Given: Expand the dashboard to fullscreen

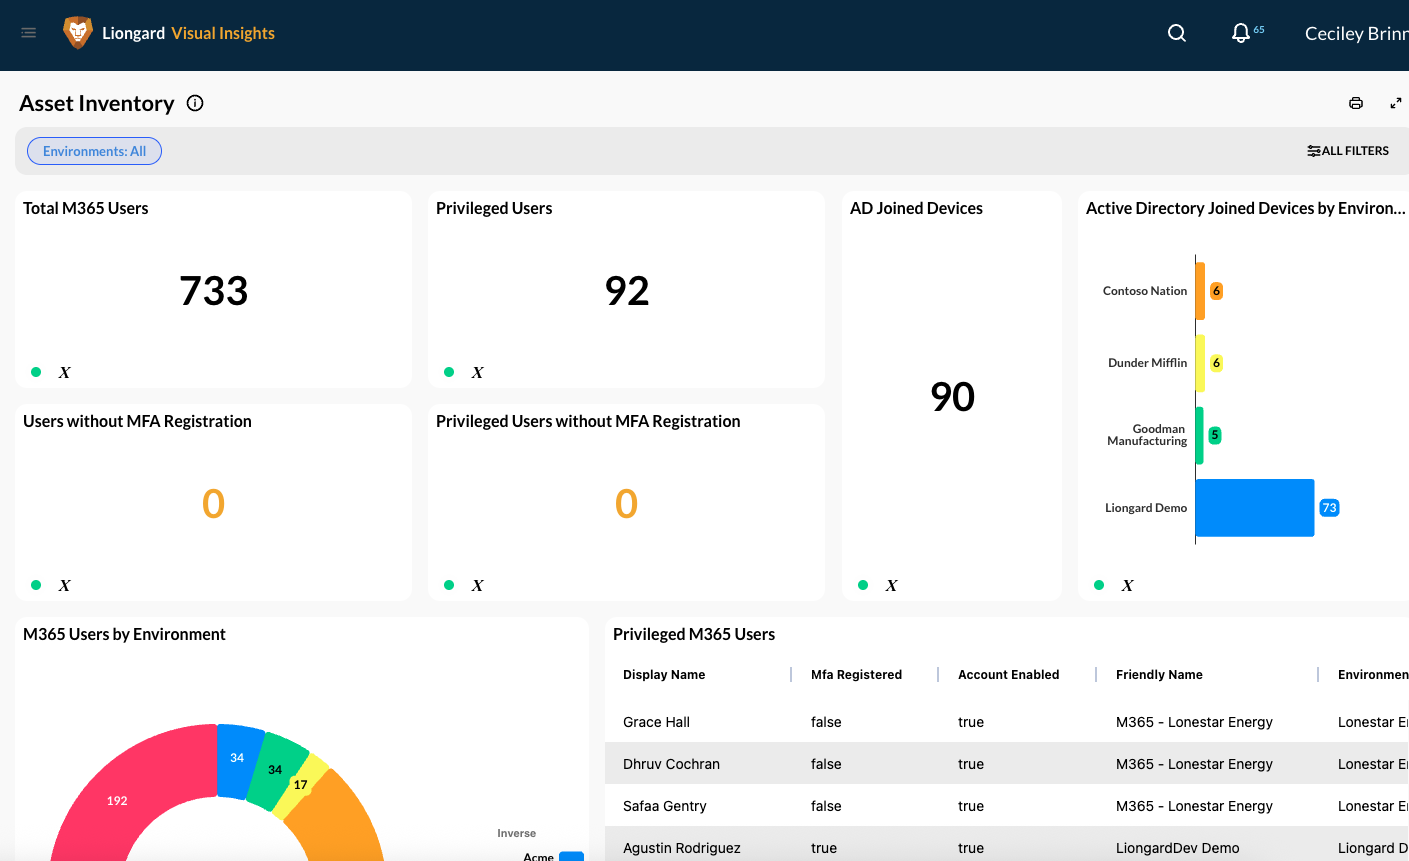Looking at the screenshot, I should coord(1396,103).
